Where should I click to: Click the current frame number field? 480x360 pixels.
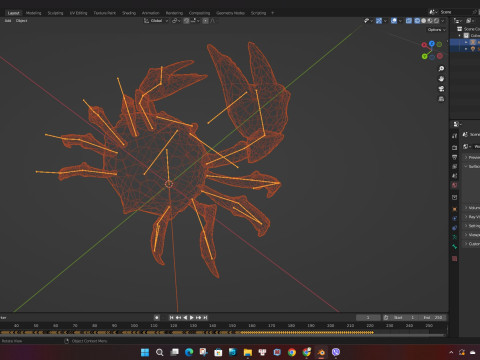[x=368, y=318]
